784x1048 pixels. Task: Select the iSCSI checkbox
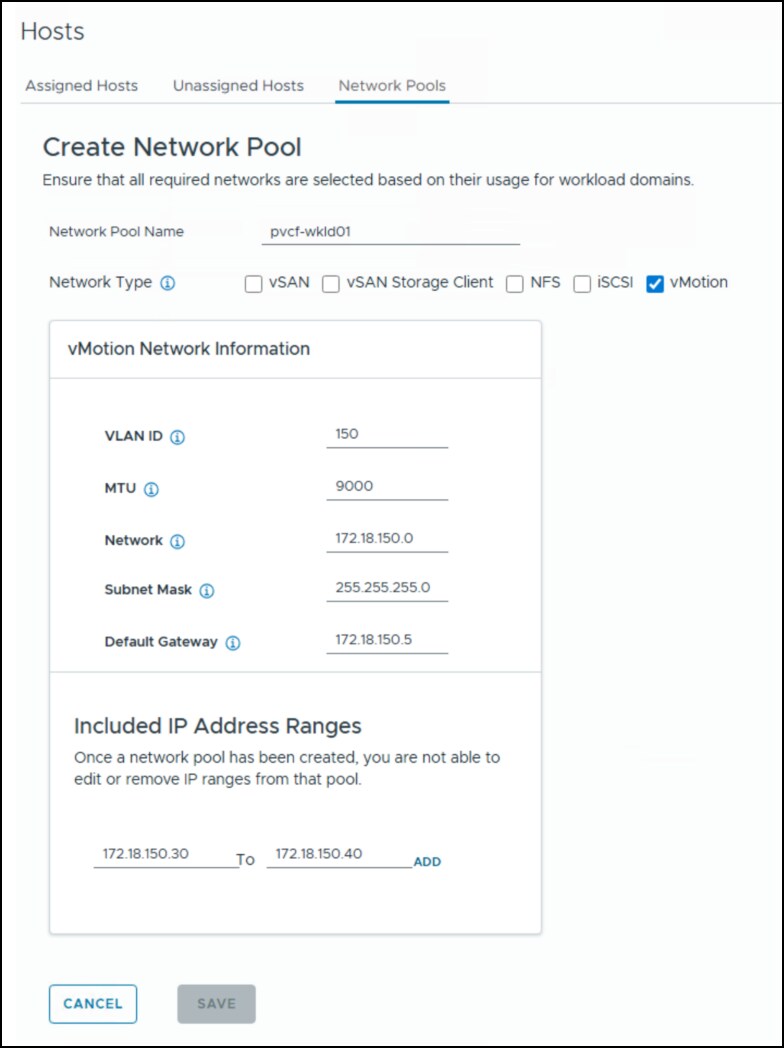coord(582,285)
